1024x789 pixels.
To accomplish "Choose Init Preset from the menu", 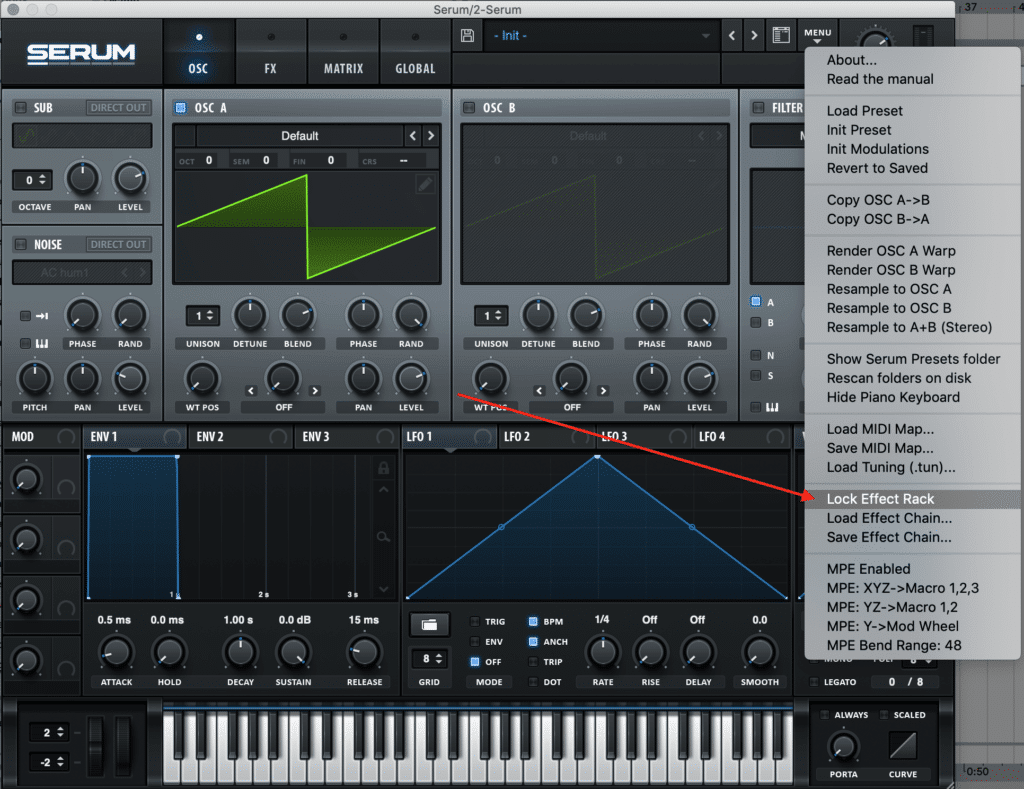I will coord(912,130).
